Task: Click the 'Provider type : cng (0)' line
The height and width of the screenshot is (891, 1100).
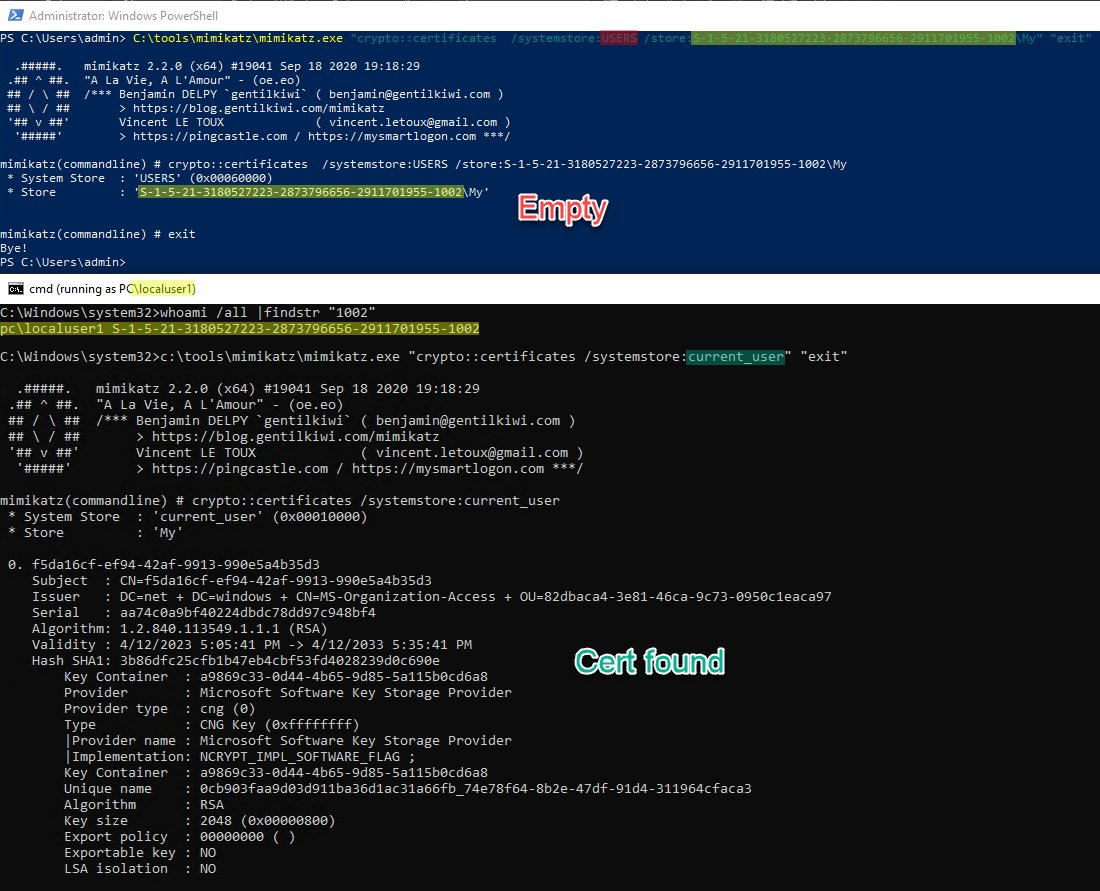Action: click(x=159, y=709)
